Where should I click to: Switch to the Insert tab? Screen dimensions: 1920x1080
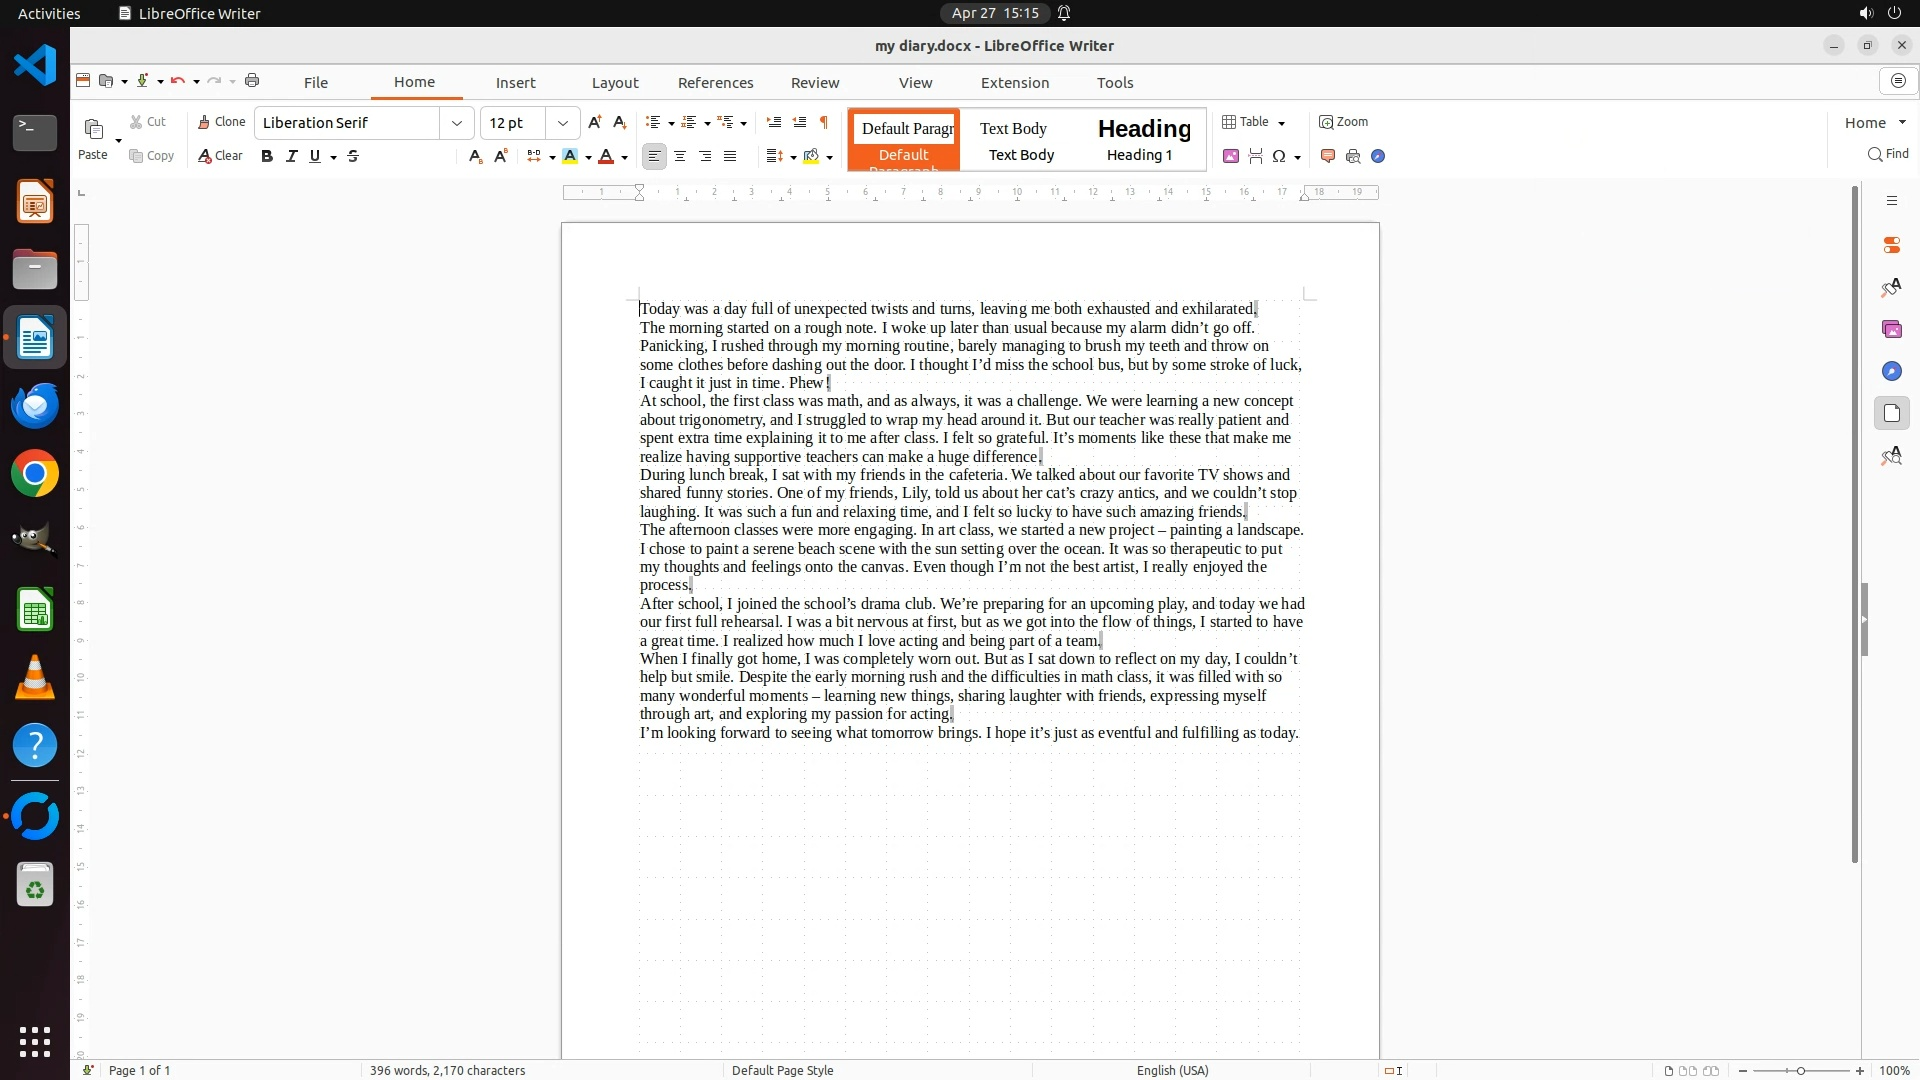pyautogui.click(x=515, y=83)
